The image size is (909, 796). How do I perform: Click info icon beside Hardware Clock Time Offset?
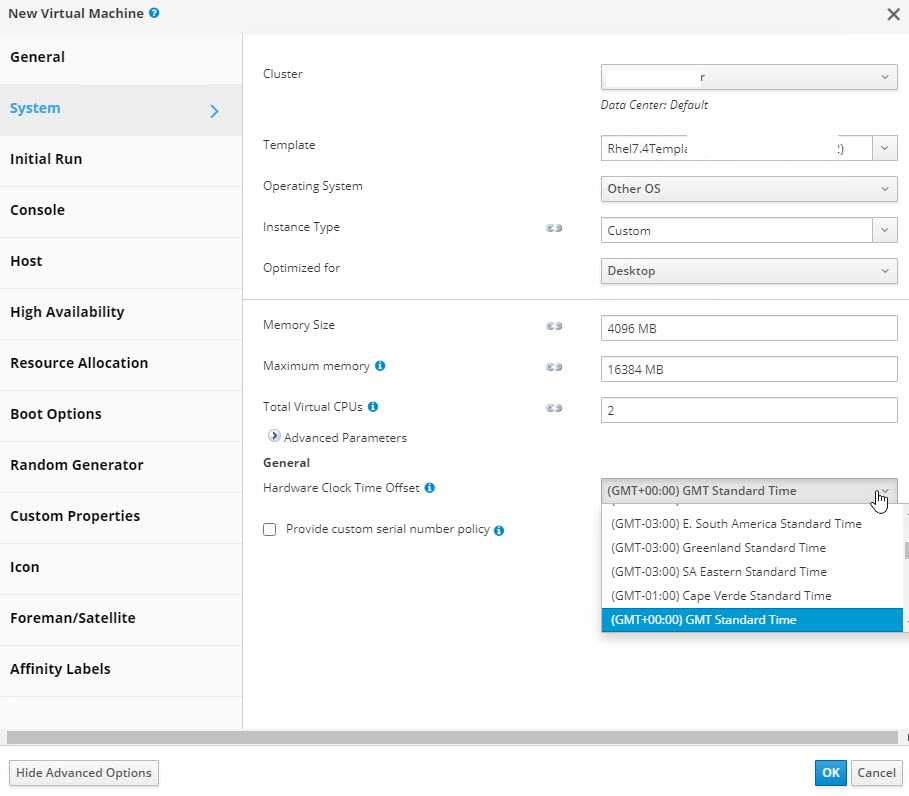pyautogui.click(x=429, y=488)
